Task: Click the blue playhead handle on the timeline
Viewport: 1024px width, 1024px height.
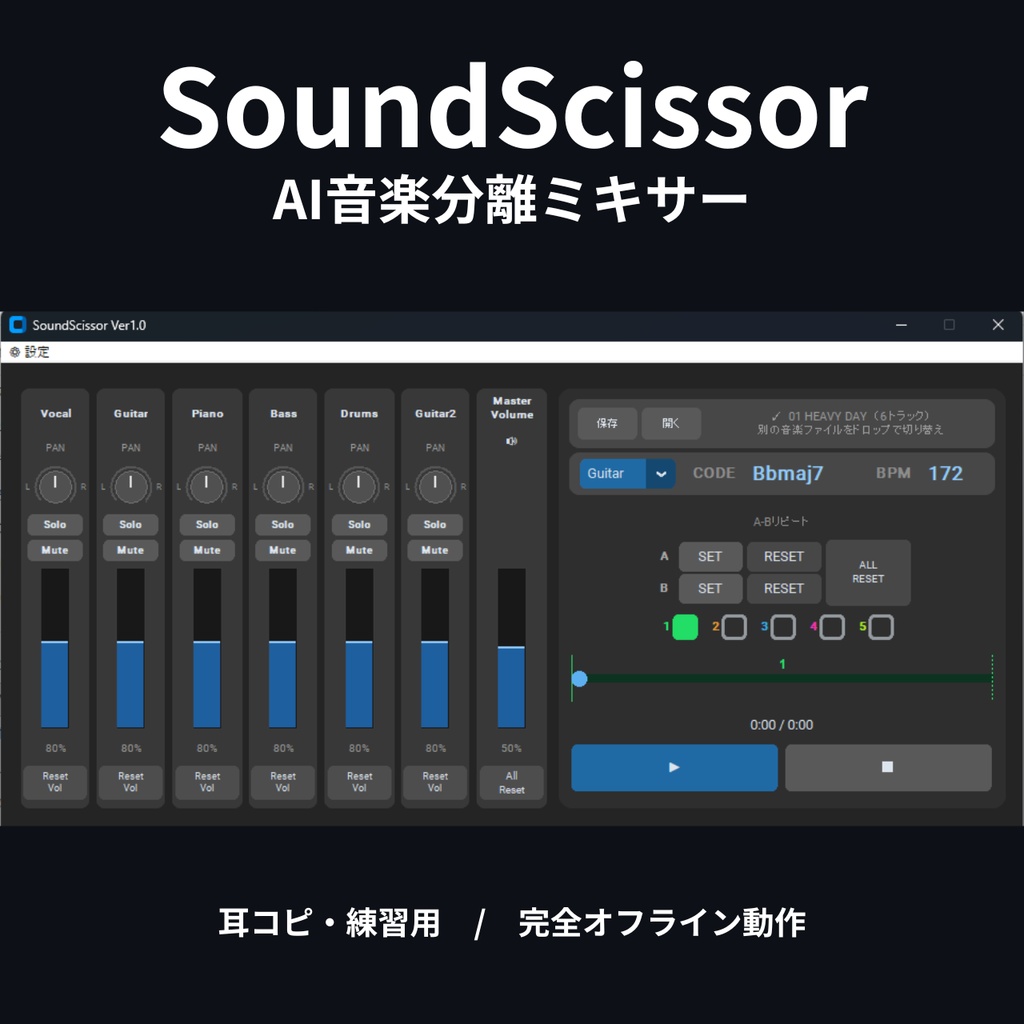Action: [x=579, y=679]
